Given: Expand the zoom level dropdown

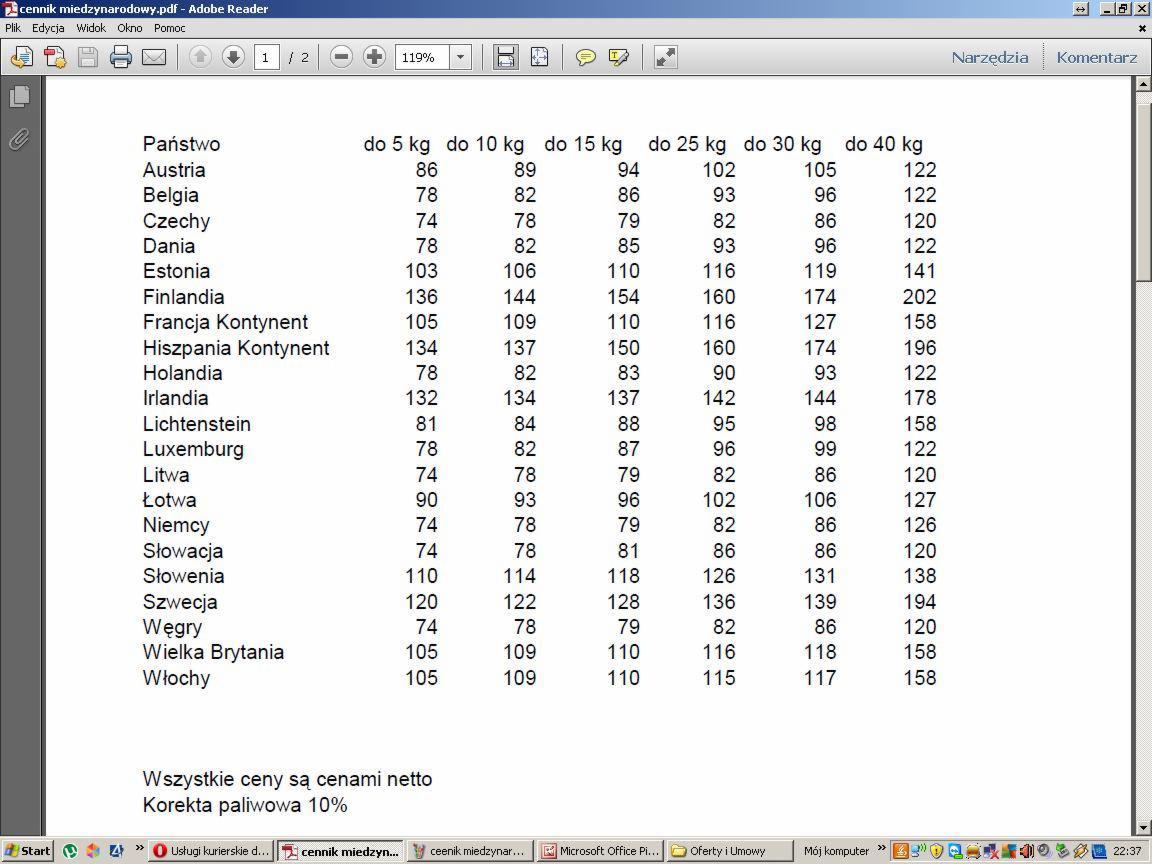Looking at the screenshot, I should pyautogui.click(x=461, y=57).
